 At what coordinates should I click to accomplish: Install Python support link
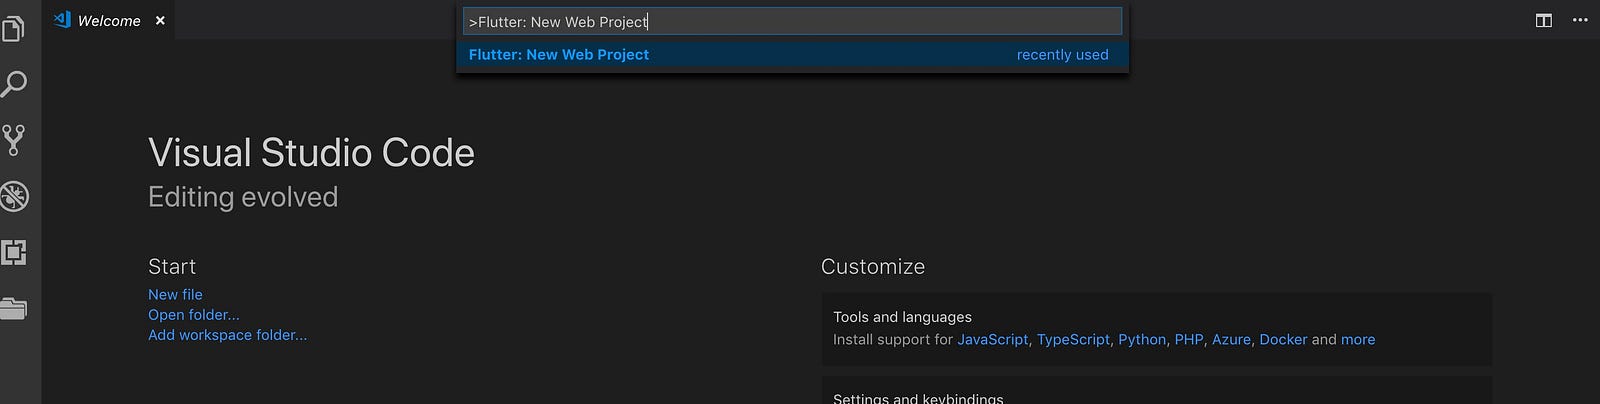point(1142,339)
